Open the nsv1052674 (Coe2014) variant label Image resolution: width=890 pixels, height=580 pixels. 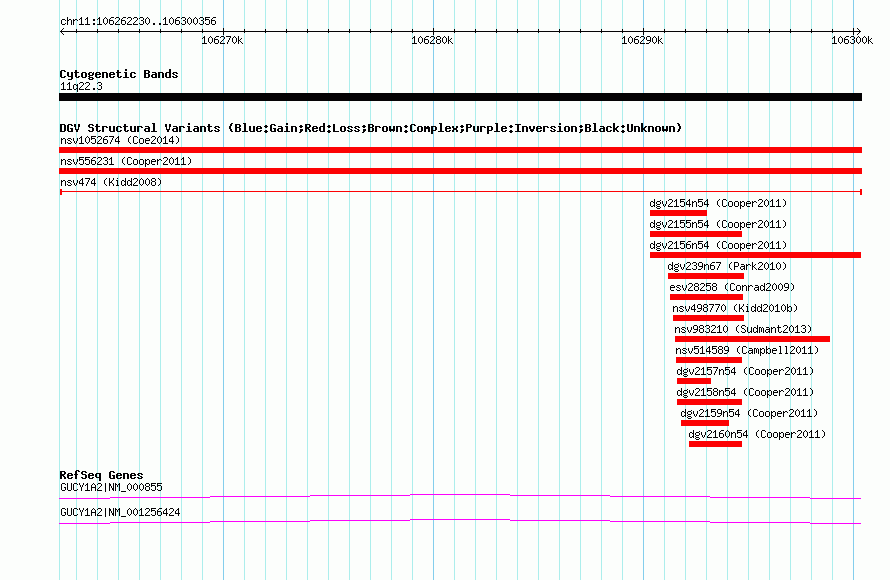(120, 140)
